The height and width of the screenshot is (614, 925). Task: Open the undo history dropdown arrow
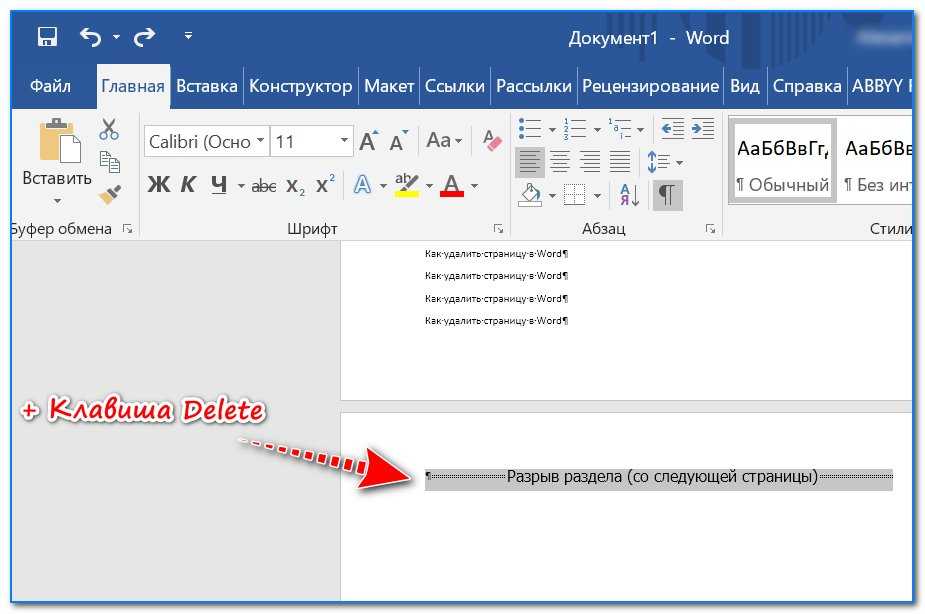[116, 37]
